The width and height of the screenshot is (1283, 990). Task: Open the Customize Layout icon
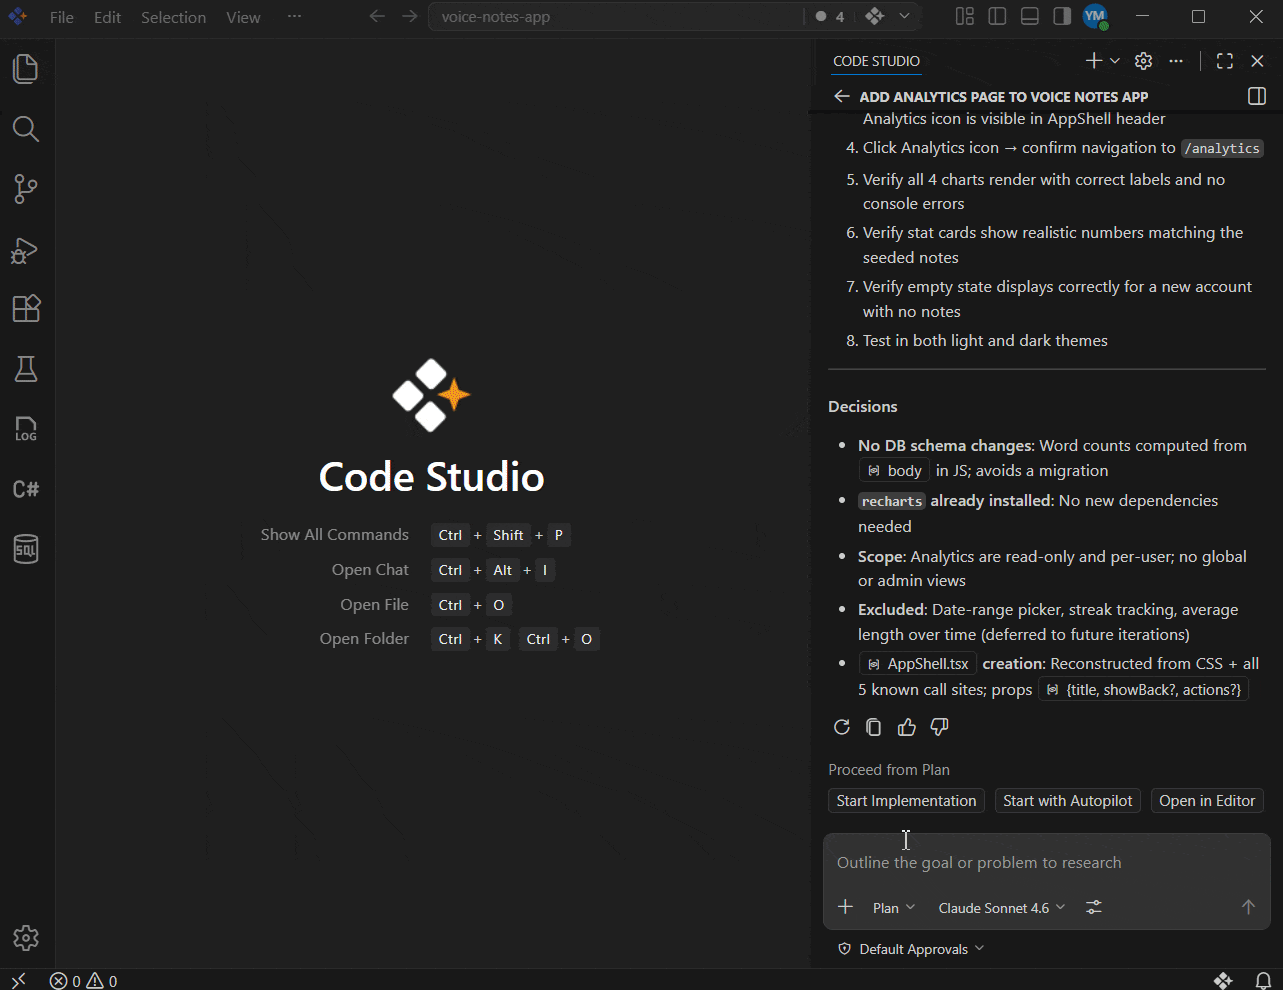click(x=965, y=16)
